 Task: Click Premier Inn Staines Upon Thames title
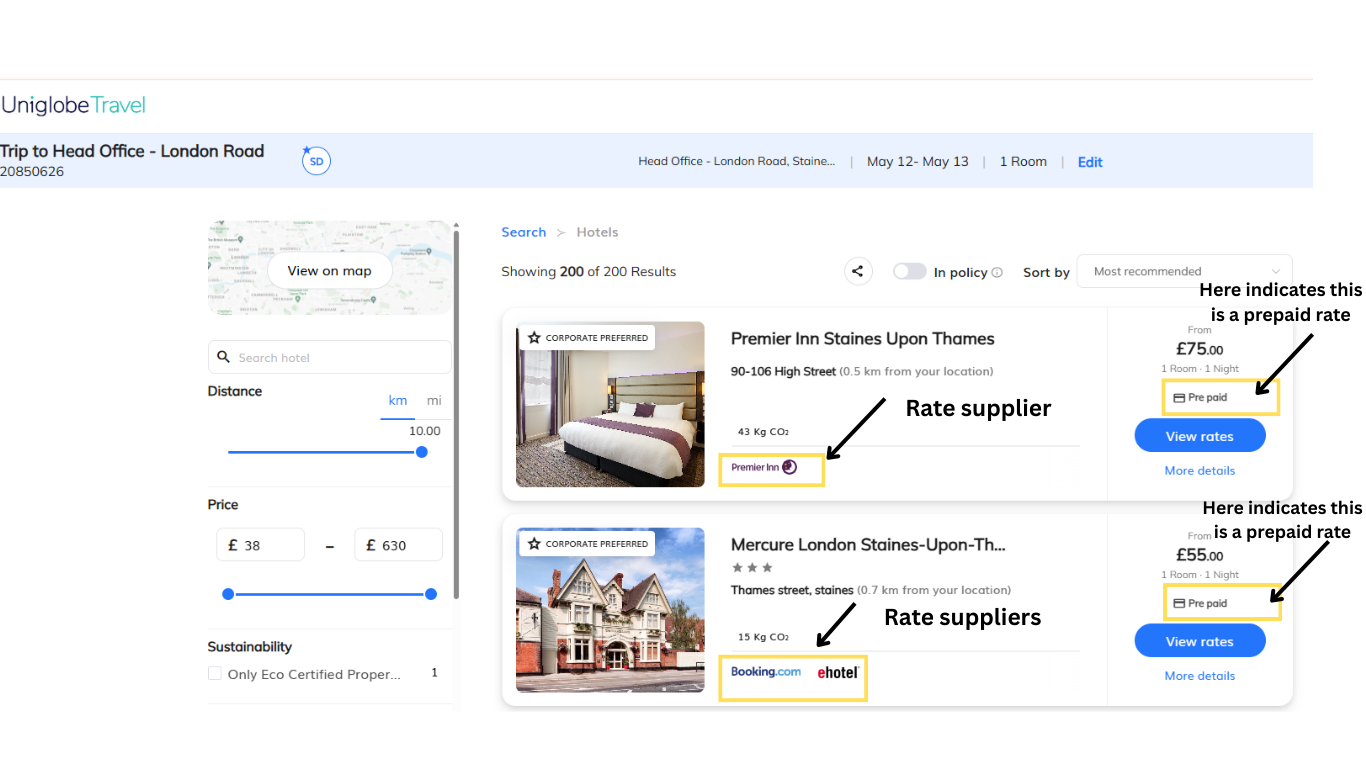[863, 339]
